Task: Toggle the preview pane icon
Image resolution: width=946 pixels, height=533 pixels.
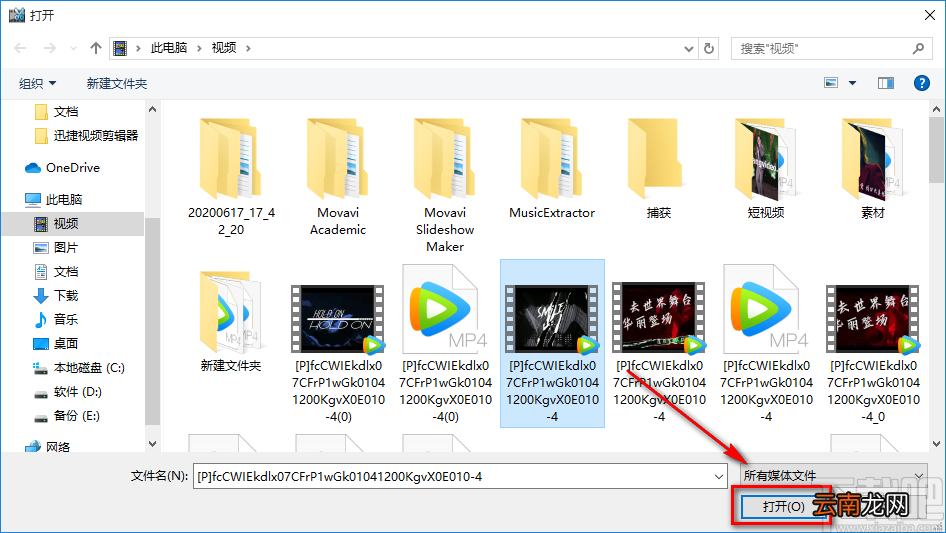Action: click(x=886, y=83)
